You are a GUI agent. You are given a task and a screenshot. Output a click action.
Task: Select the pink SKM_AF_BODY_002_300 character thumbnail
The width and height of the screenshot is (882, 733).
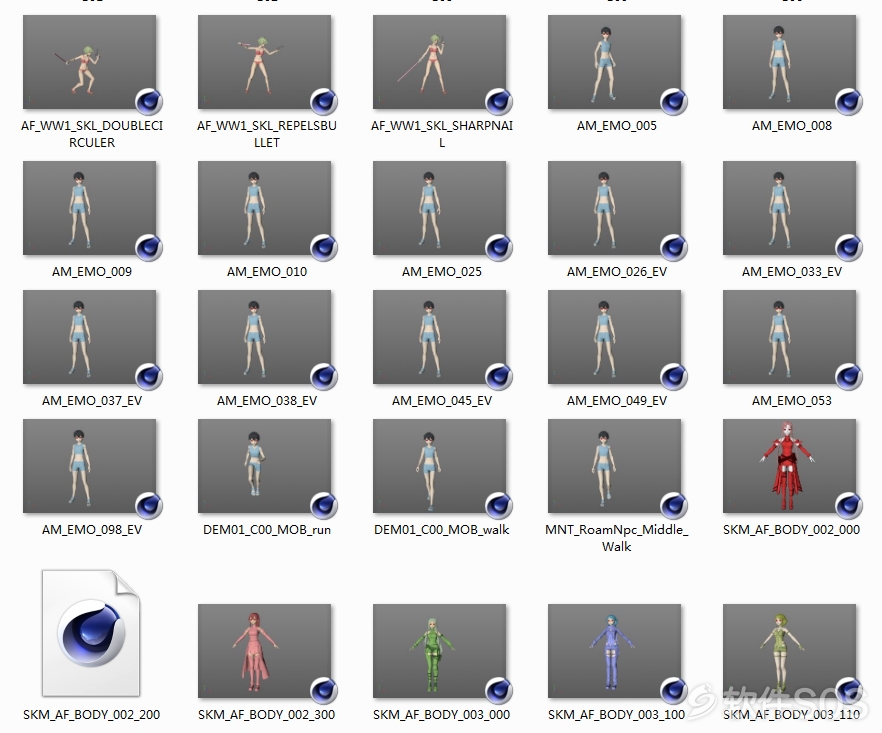click(264, 651)
